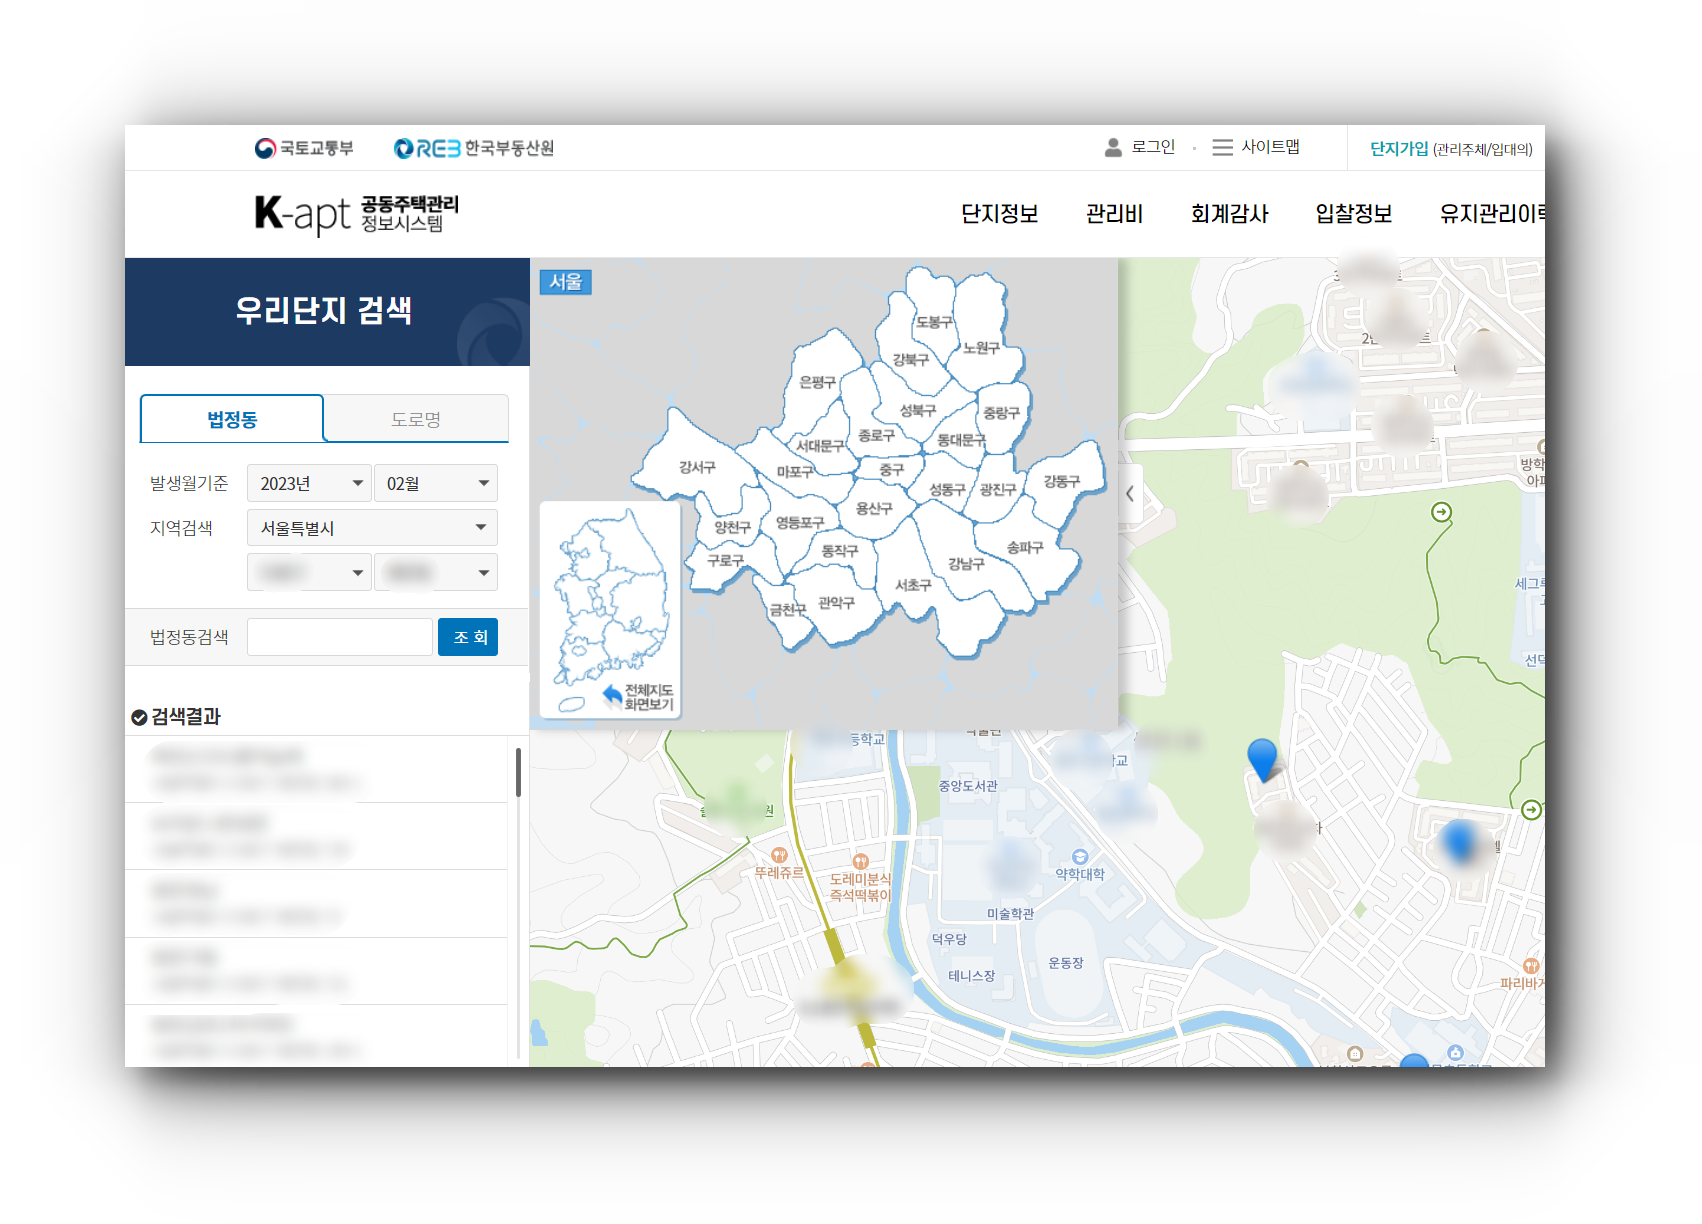Screen dimensions: 1702x1224
Task: Select 강서구 on the Seoul map
Action: (697, 467)
